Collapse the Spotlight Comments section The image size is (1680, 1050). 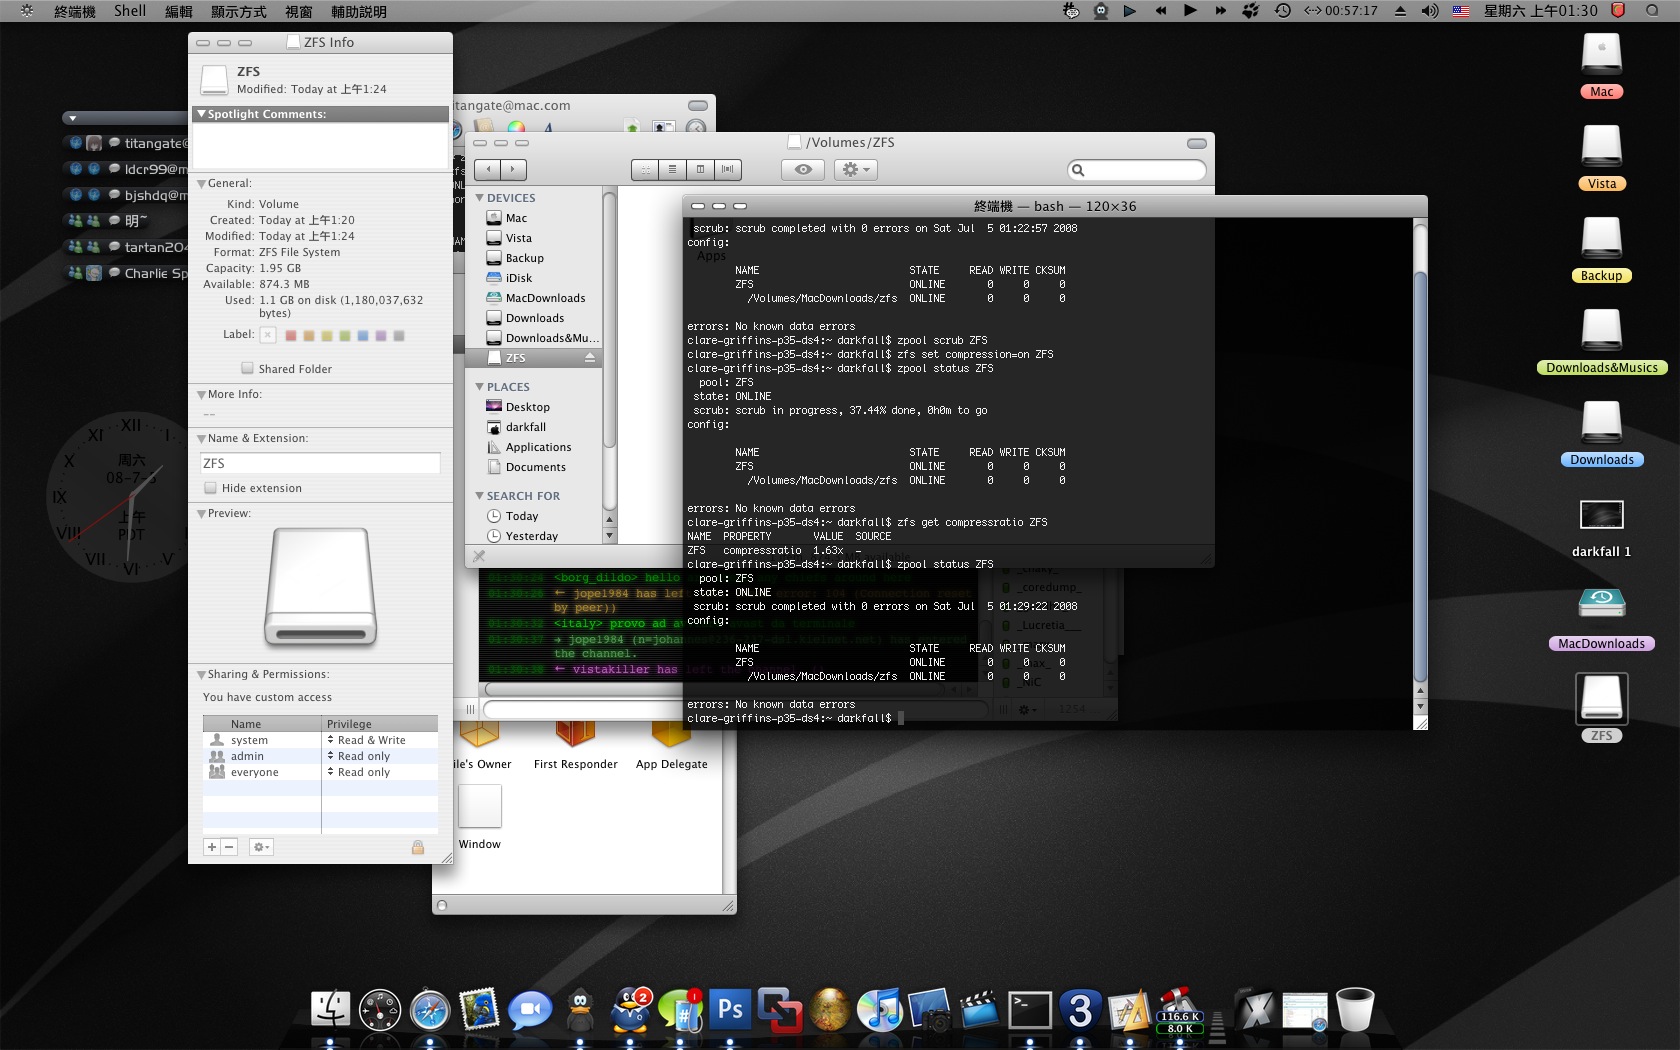(201, 114)
